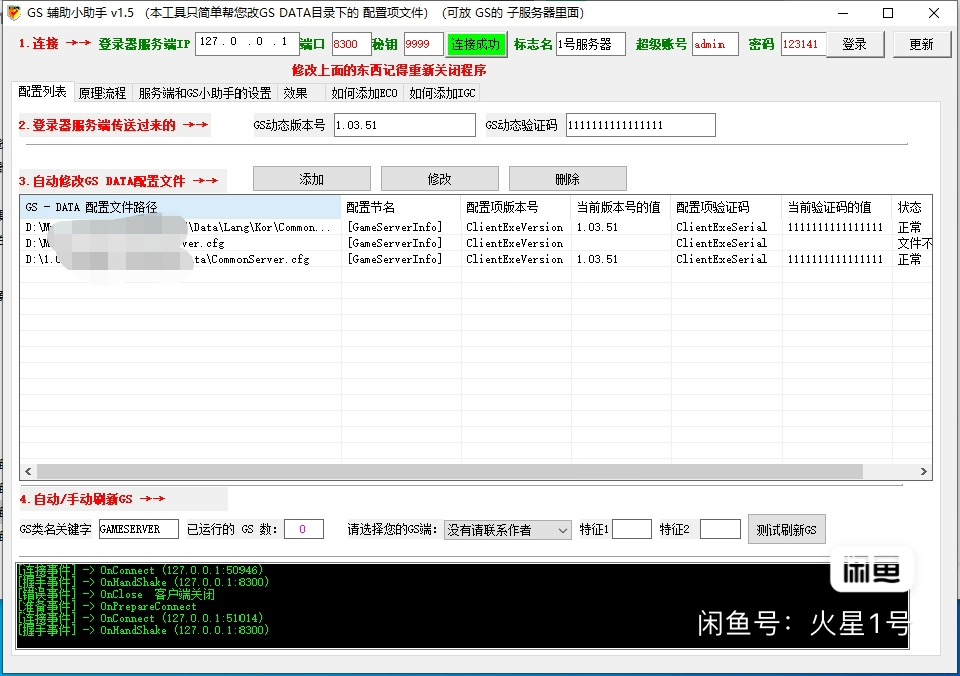960x676 pixels.
Task: Select the 如何添加ECO tab
Action: click(x=364, y=93)
